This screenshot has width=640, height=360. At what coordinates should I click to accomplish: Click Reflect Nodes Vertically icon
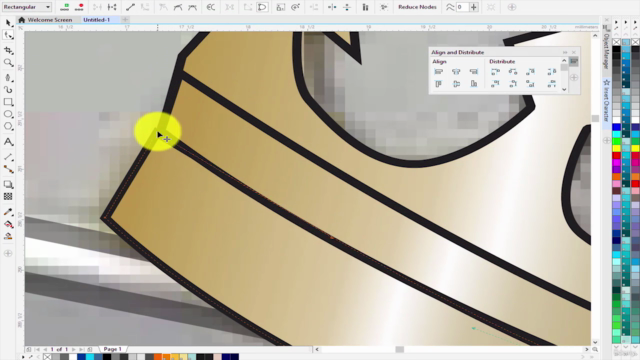[x=347, y=7]
